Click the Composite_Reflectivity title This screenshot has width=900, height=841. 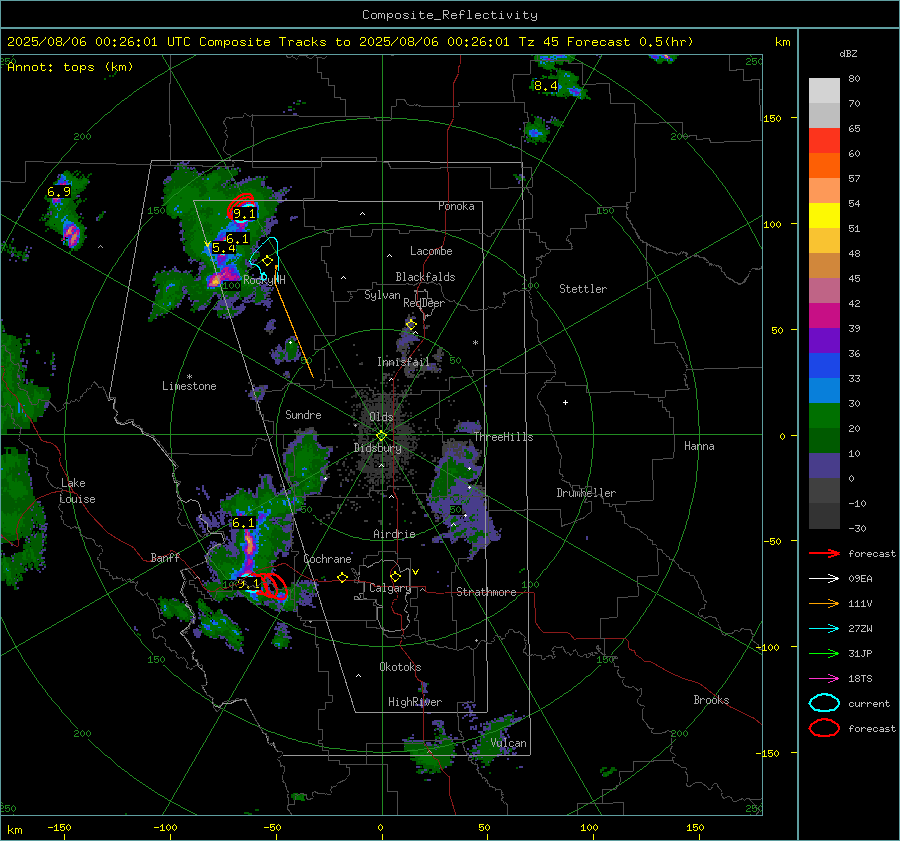tap(450, 15)
